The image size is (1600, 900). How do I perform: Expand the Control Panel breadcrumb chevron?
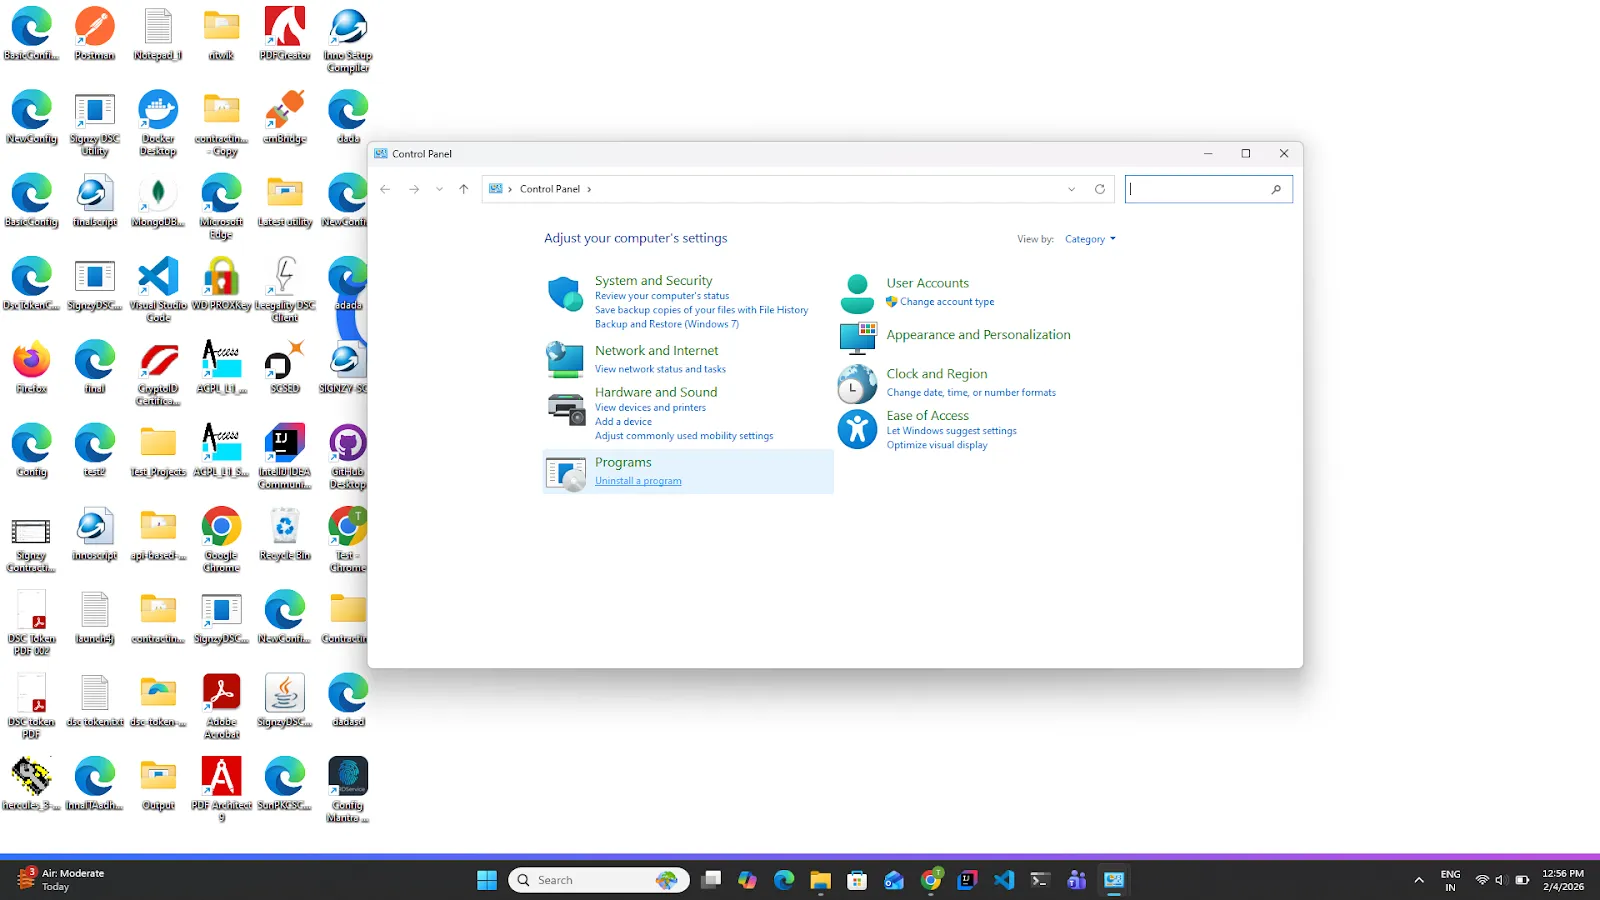point(589,189)
